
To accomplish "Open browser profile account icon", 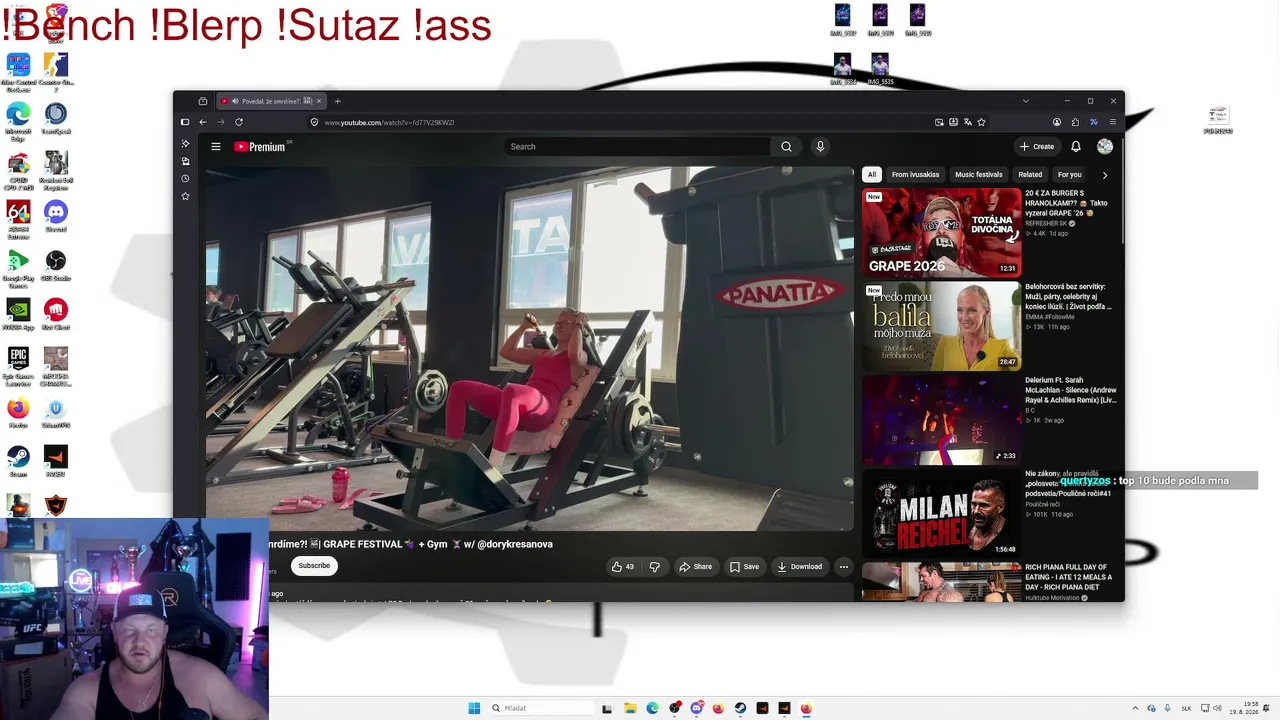I will (x=1056, y=122).
